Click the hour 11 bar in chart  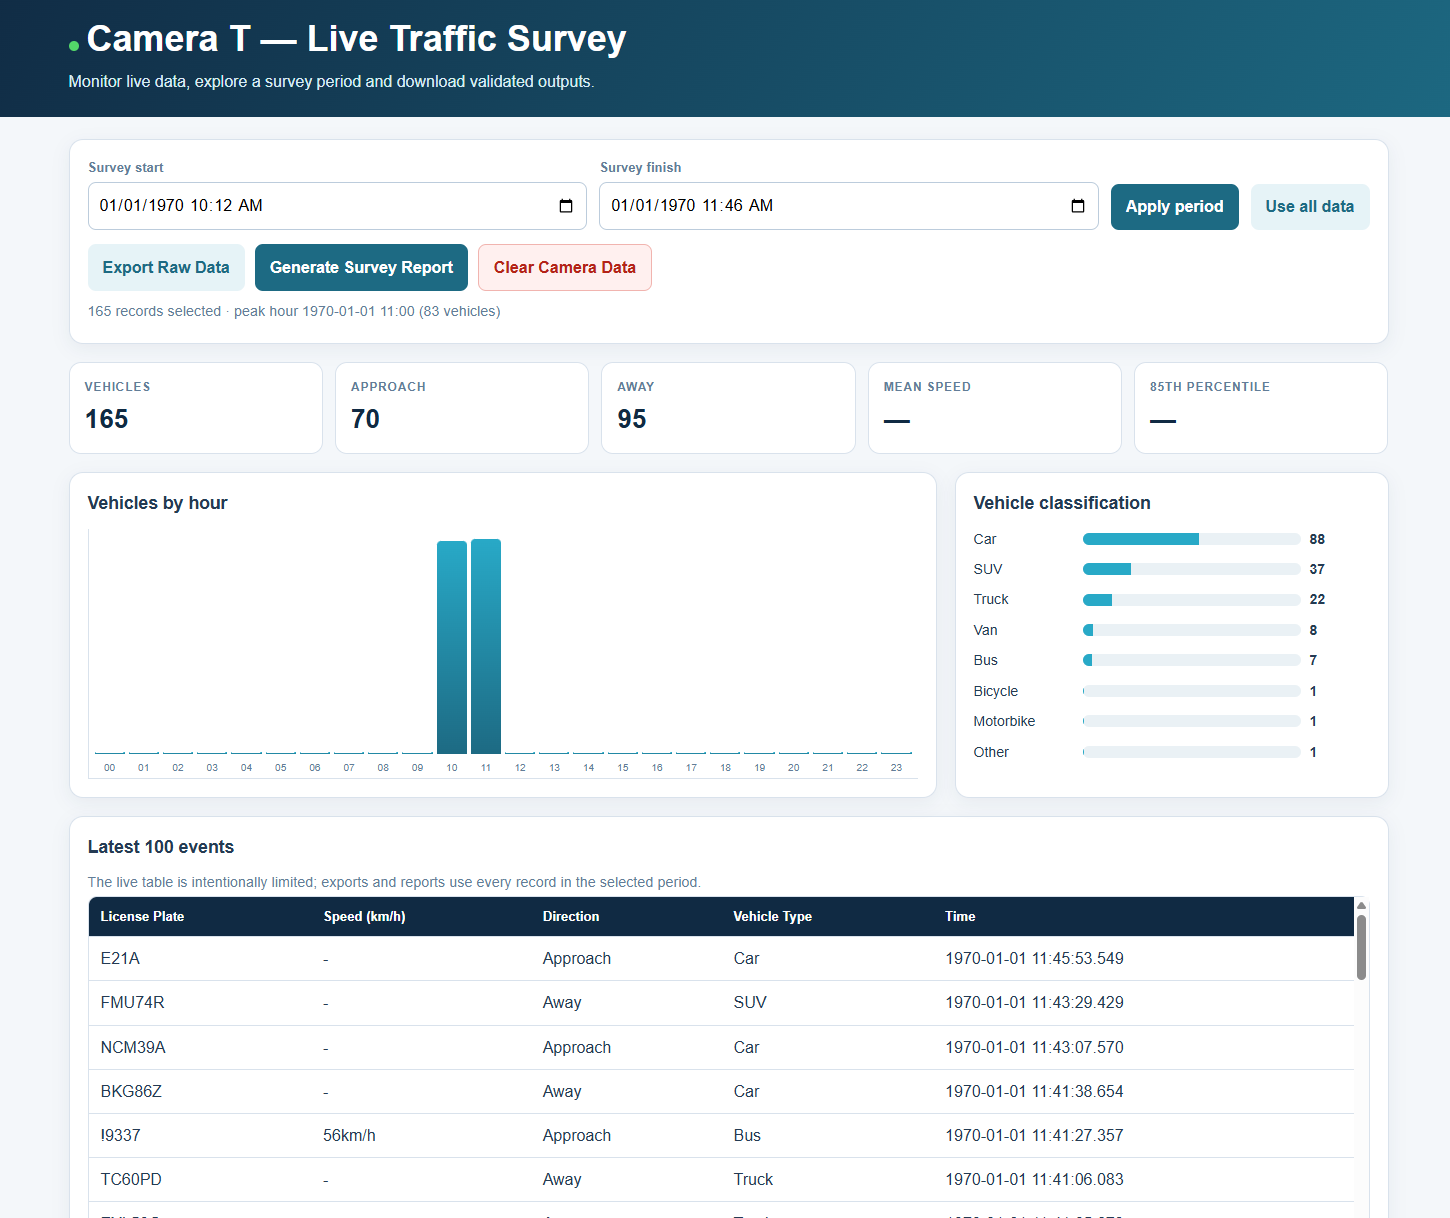tap(486, 646)
